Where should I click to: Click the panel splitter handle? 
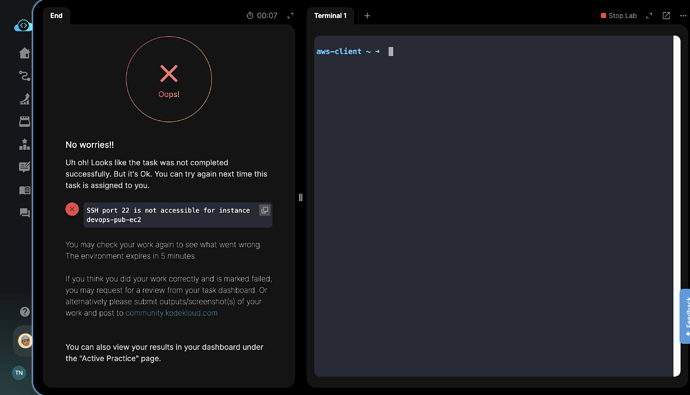pos(301,198)
